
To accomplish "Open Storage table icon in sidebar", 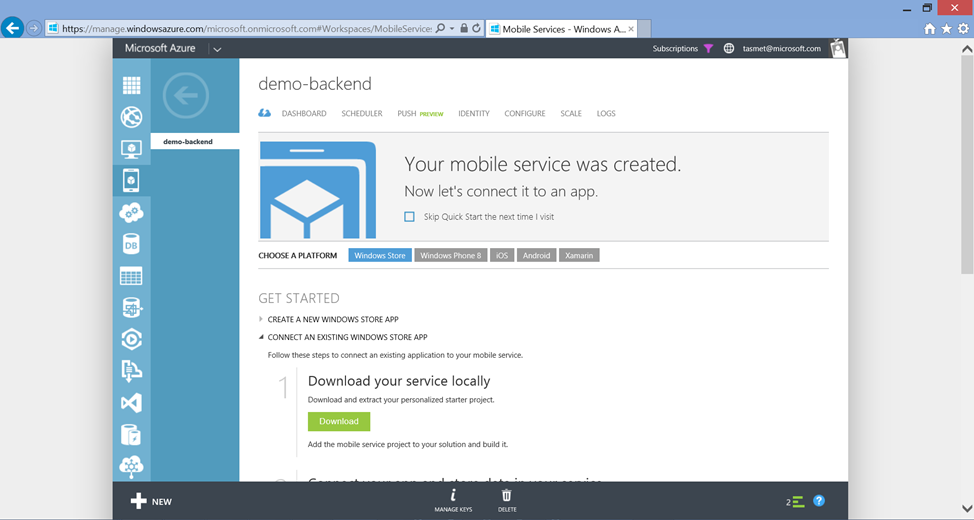I will tap(131, 276).
